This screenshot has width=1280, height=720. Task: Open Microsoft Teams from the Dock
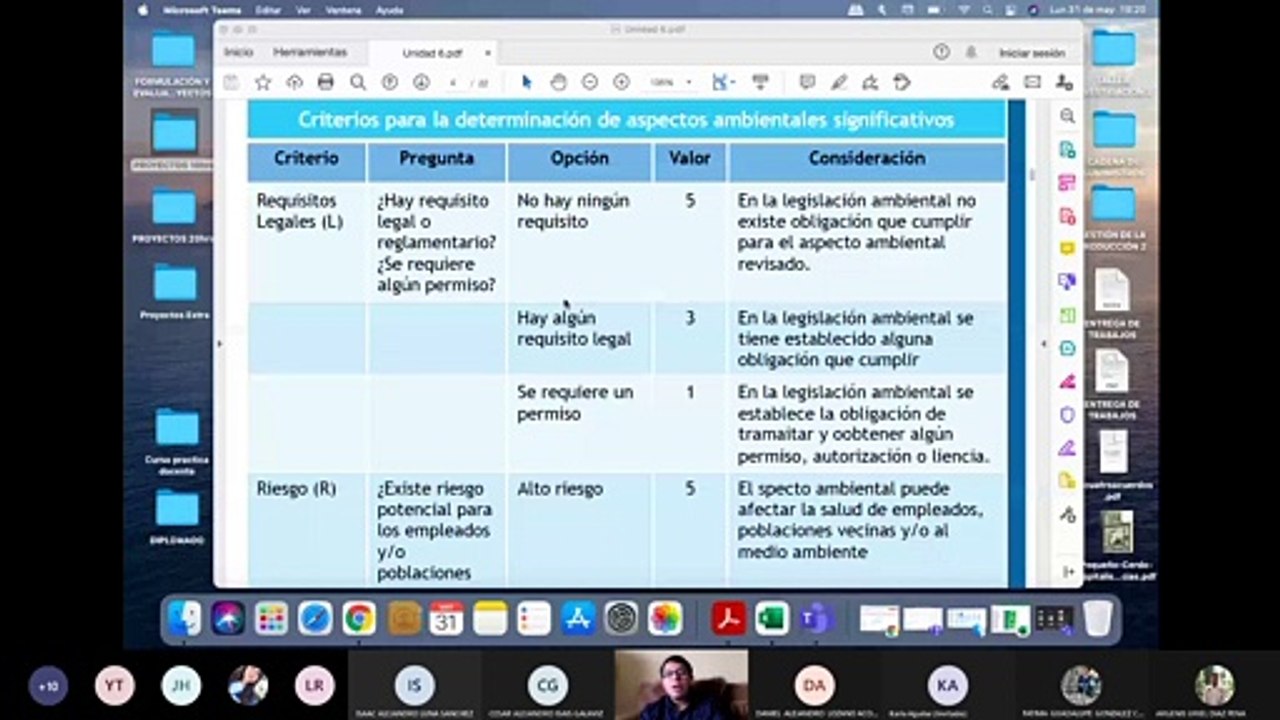pos(816,619)
